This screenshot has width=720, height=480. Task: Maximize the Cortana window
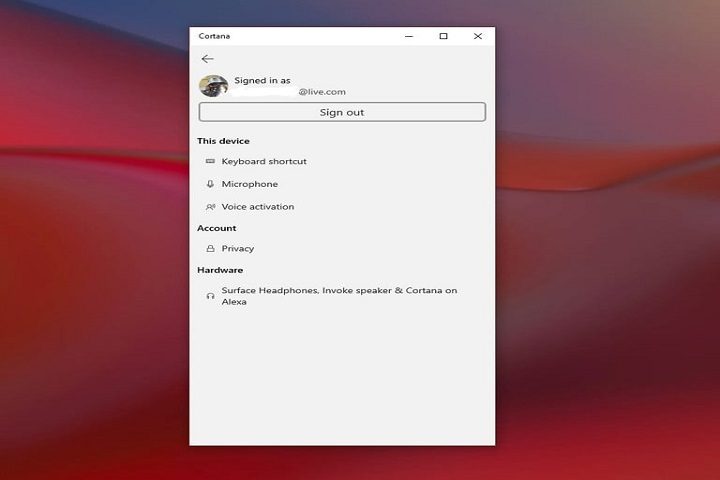coord(444,36)
